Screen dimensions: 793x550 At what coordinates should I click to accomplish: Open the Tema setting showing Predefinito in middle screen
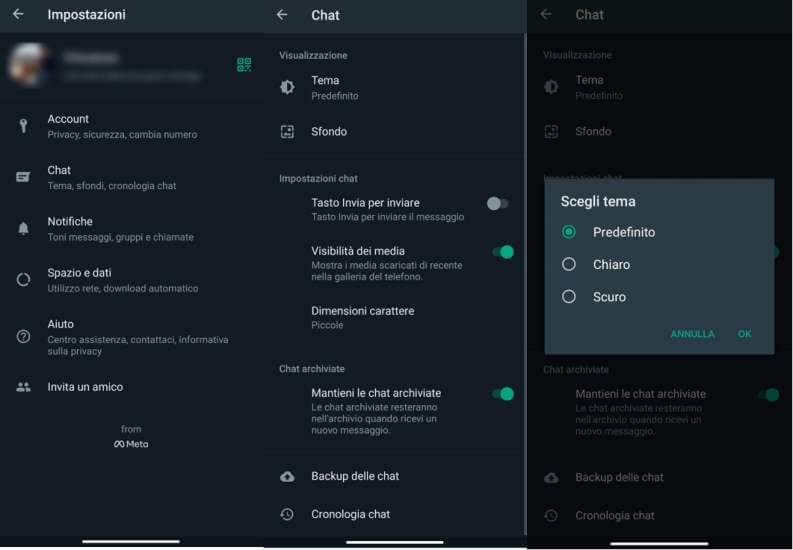click(395, 87)
